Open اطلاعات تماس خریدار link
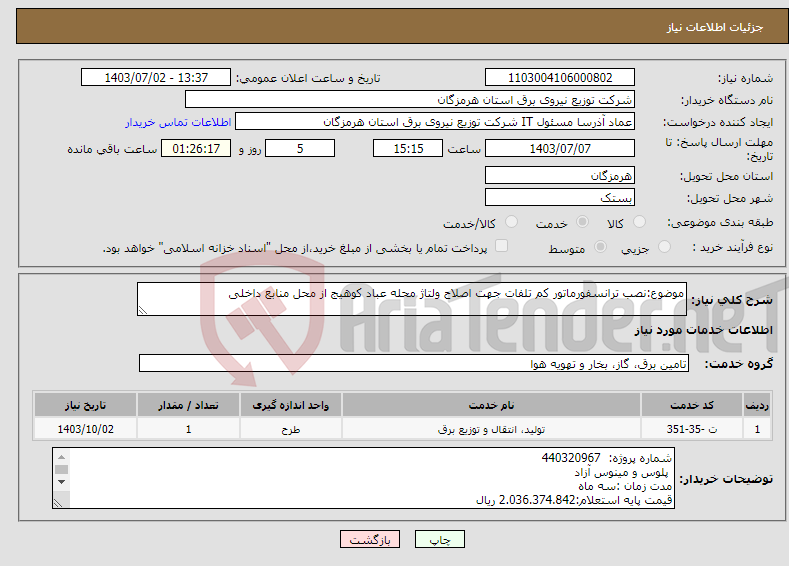Image resolution: width=789 pixels, height=566 pixels. pyautogui.click(x=178, y=122)
